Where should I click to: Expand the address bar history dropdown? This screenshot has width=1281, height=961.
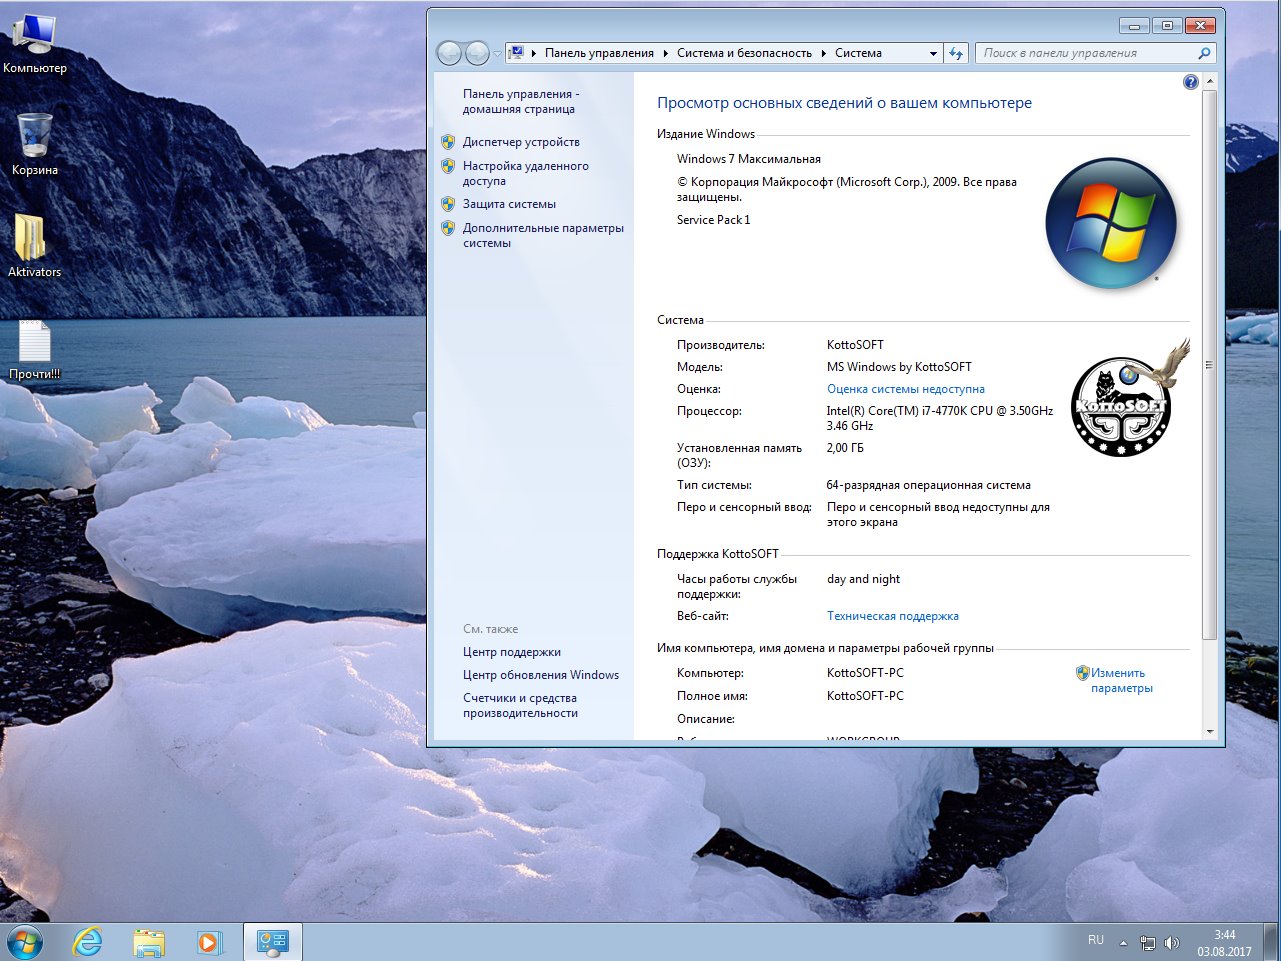pos(933,53)
